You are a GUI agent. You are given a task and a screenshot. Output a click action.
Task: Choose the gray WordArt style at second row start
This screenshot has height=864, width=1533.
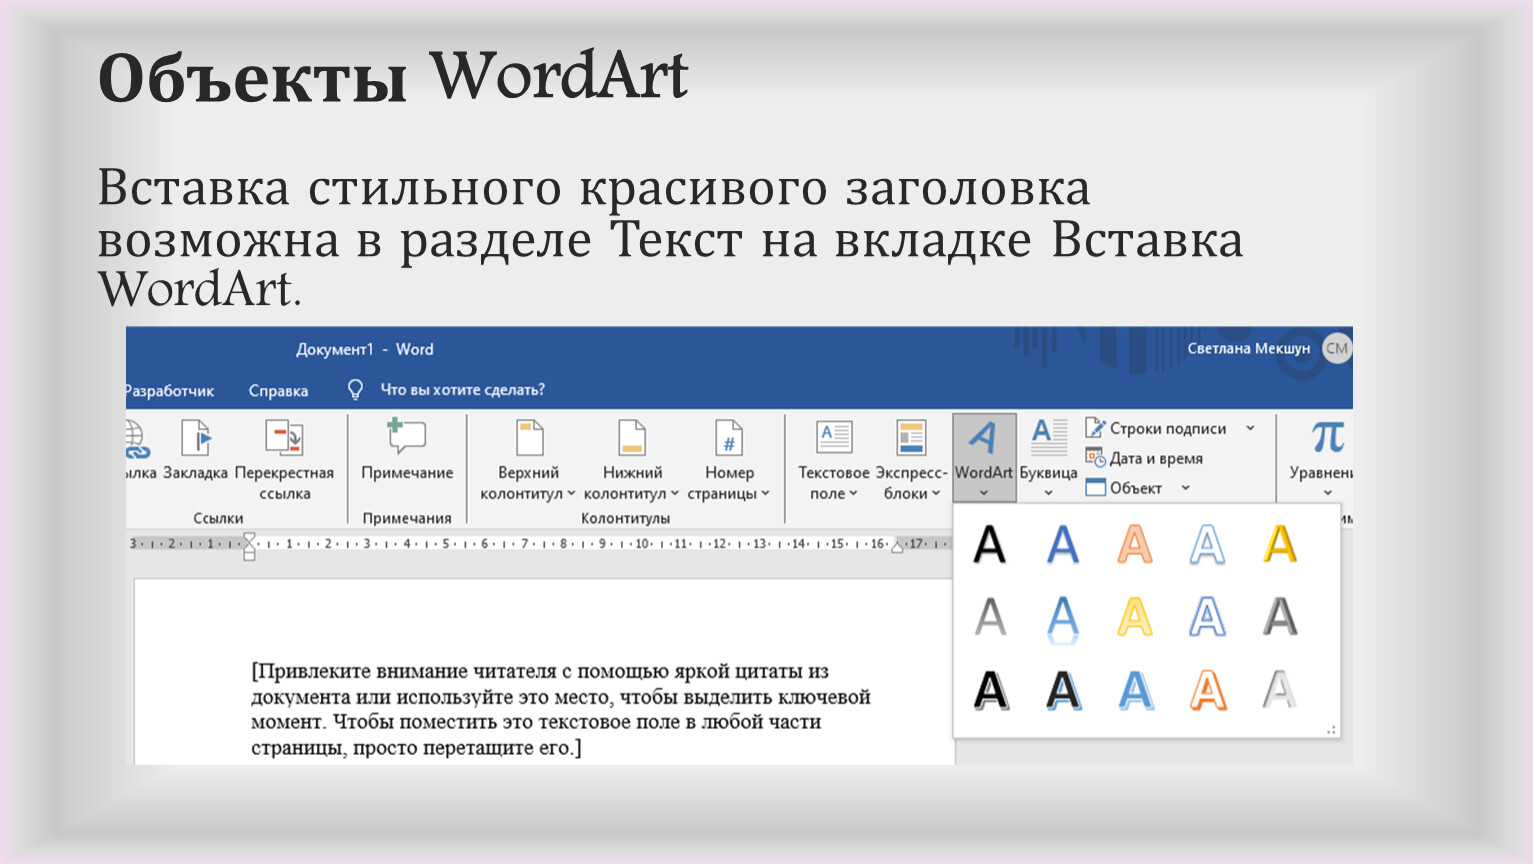point(990,617)
